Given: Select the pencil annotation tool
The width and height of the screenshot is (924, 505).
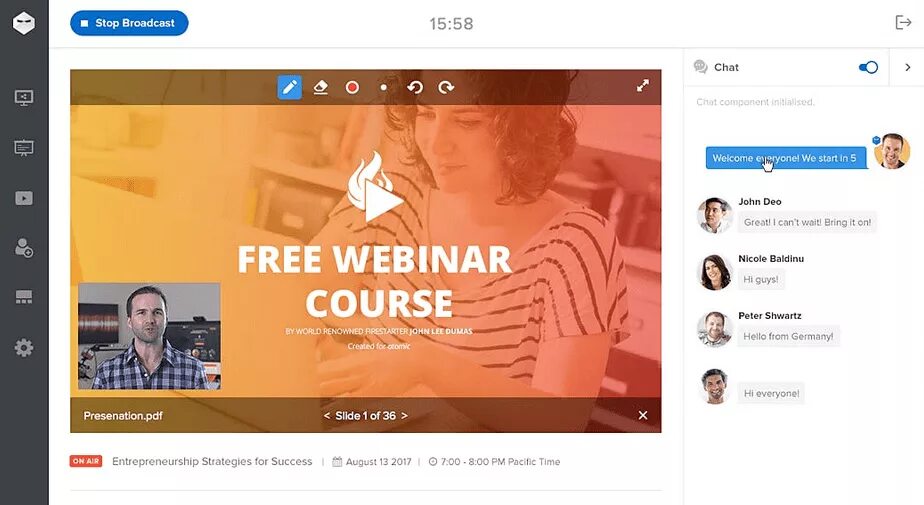Looking at the screenshot, I should click(x=289, y=87).
